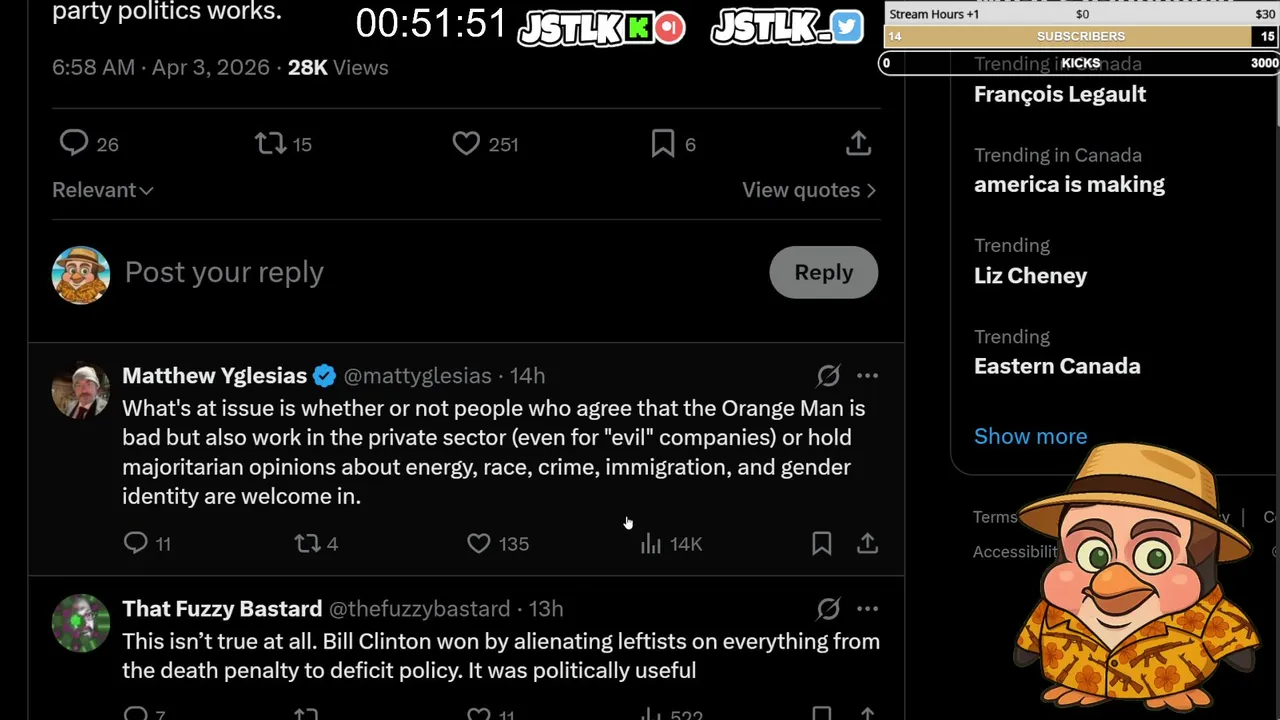Viewport: 1280px width, 720px height.
Task: Share the main post
Action: 858,144
